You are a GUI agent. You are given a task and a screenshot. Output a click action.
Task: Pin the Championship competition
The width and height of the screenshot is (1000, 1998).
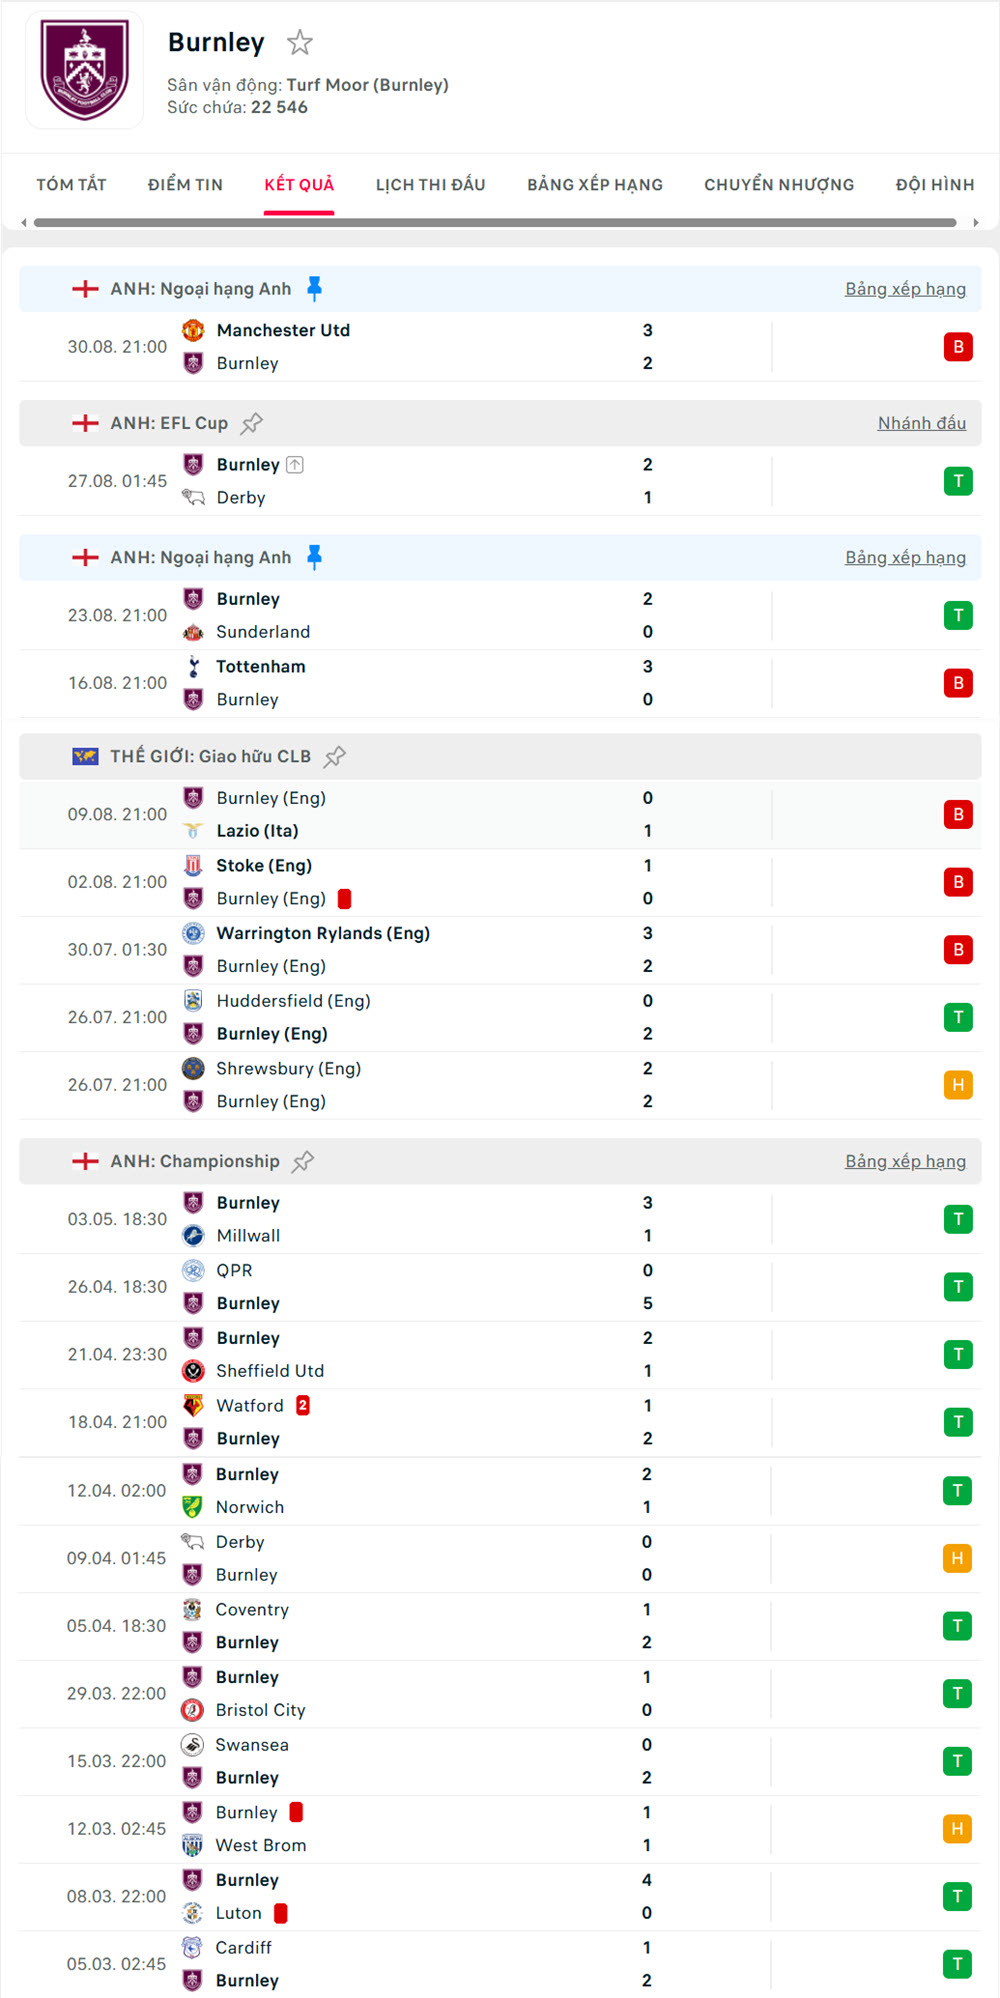pyautogui.click(x=303, y=1161)
